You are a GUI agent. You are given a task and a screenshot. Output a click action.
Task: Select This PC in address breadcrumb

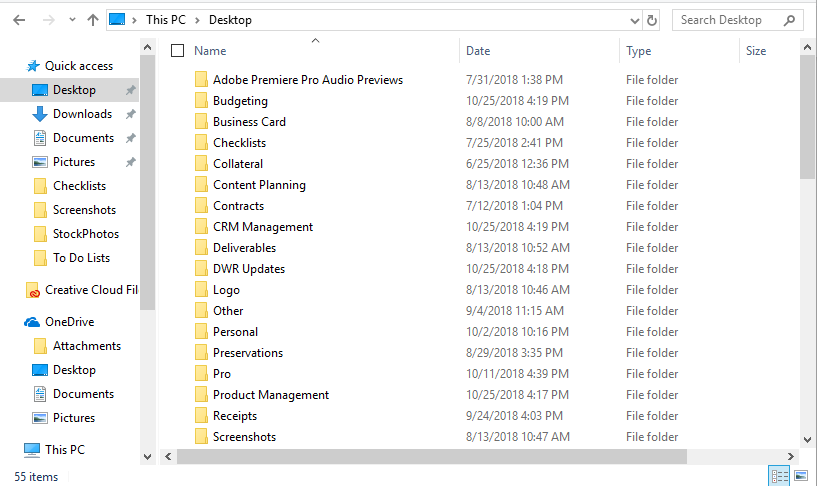point(166,20)
